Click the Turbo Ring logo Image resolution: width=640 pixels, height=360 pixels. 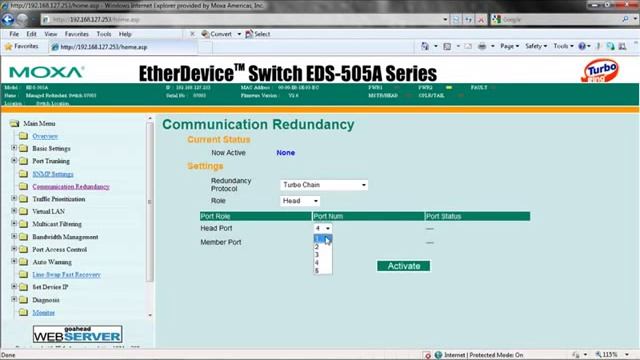[x=600, y=70]
